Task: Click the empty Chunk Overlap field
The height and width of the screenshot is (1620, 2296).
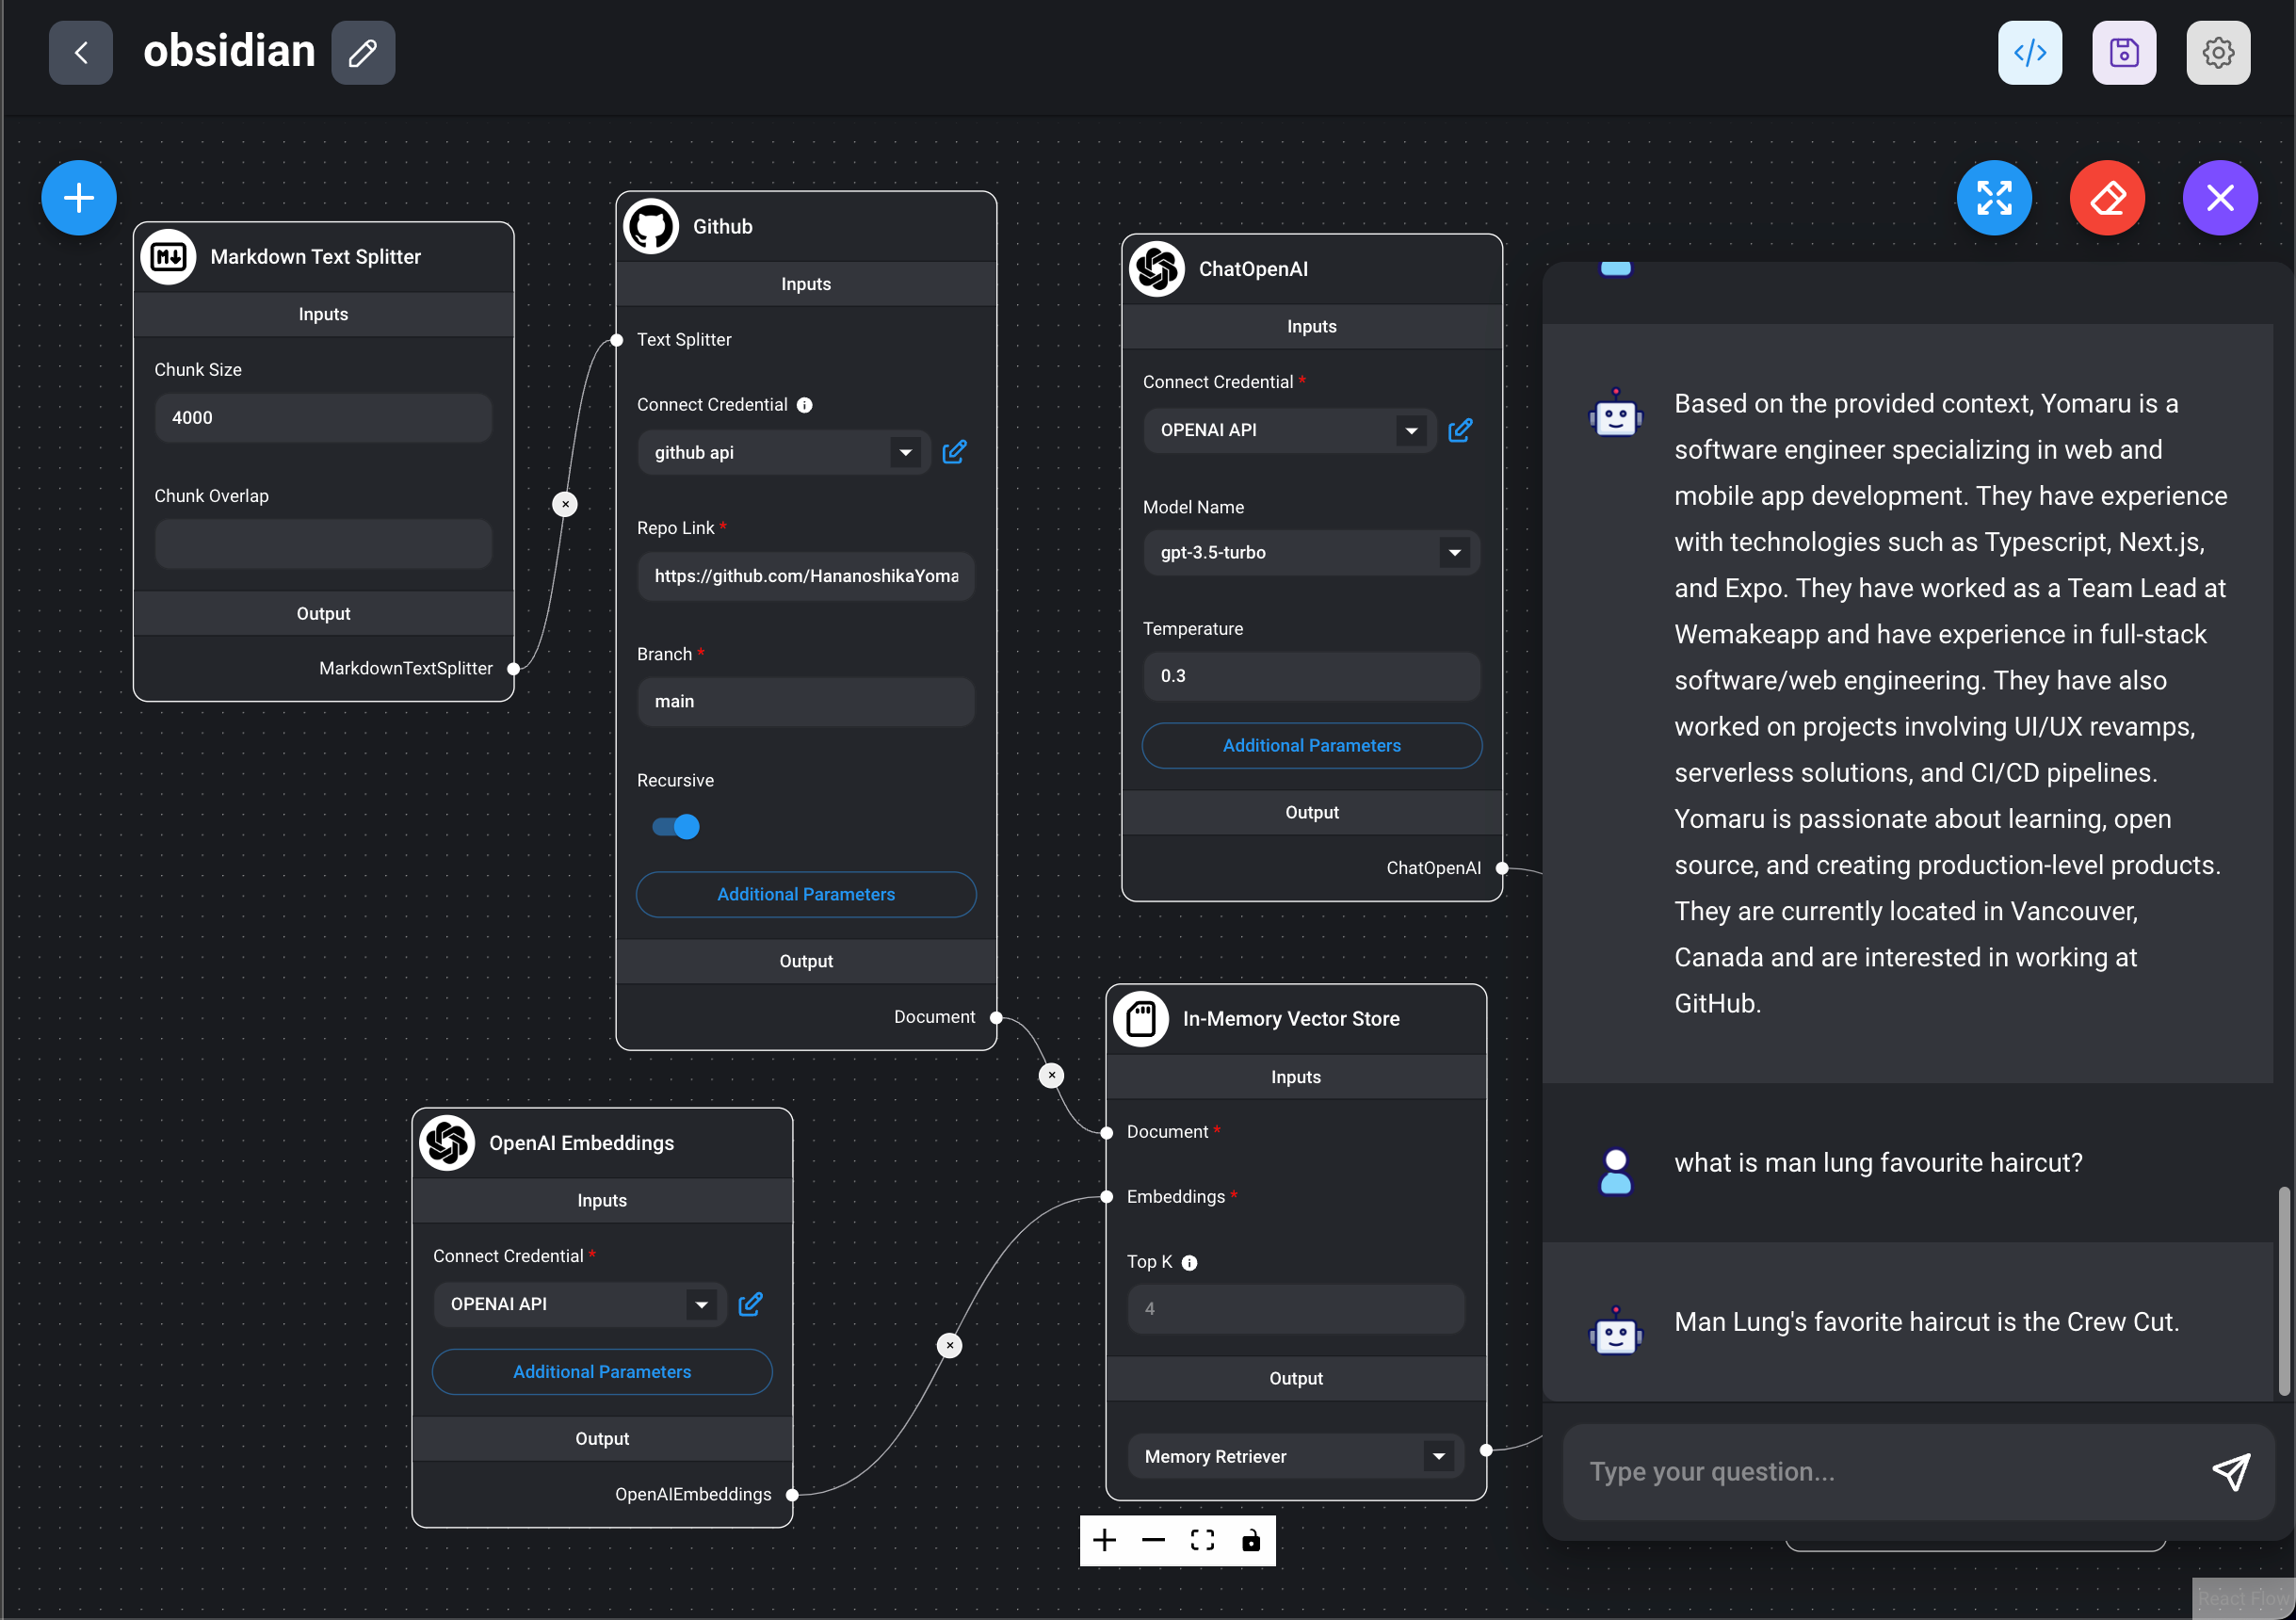Action: pyautogui.click(x=323, y=543)
